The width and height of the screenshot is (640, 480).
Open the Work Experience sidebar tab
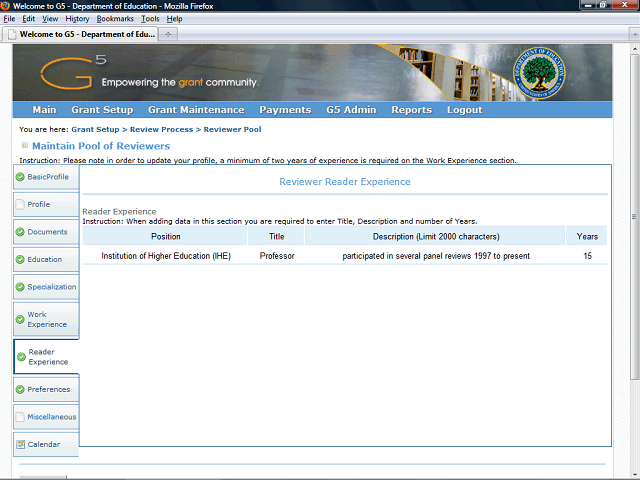(47, 320)
